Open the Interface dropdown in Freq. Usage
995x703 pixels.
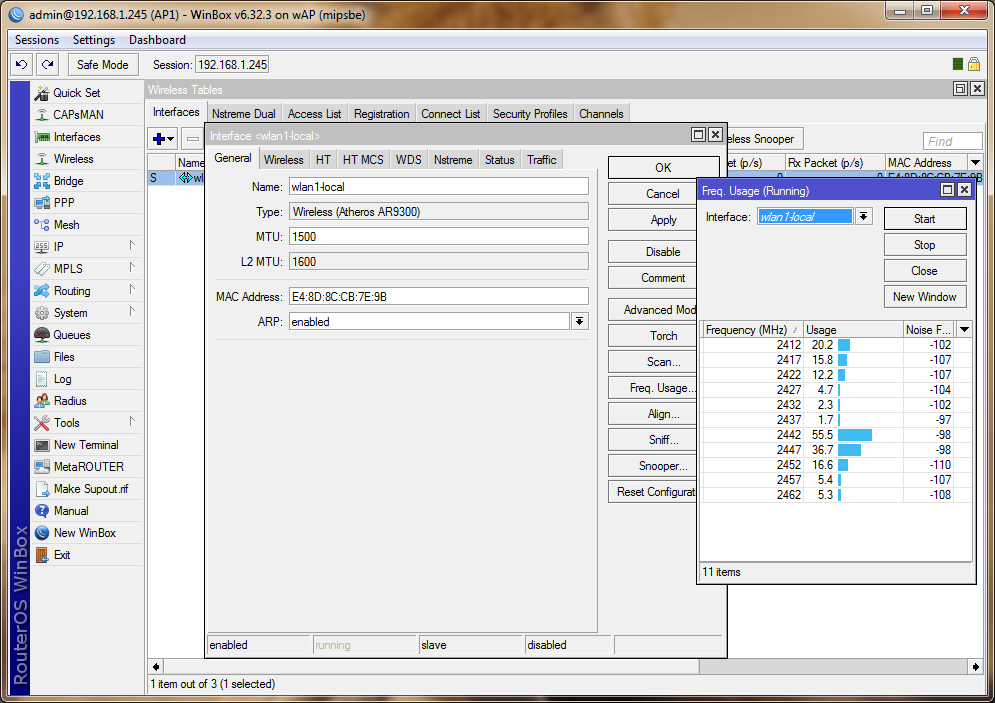click(x=864, y=217)
